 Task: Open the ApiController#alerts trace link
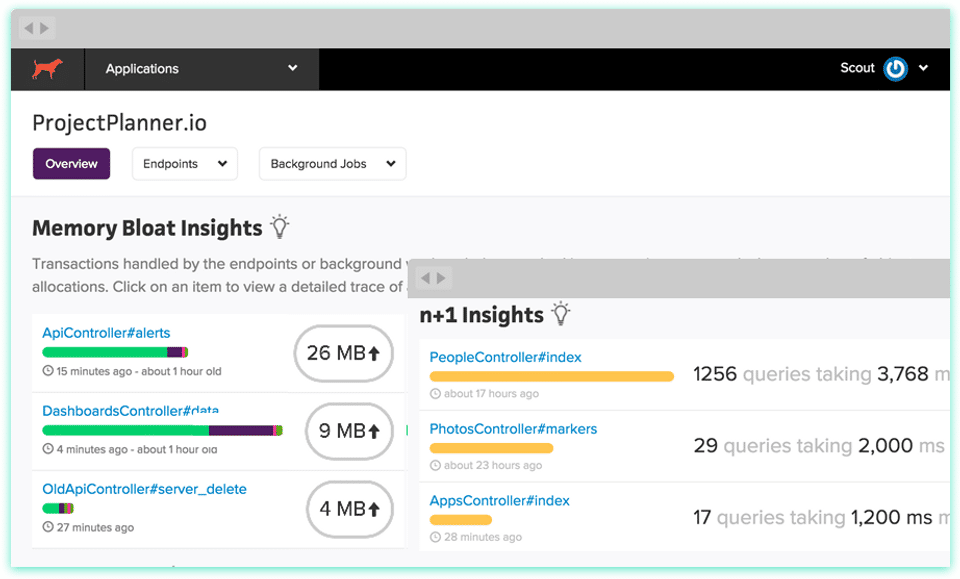tap(106, 333)
